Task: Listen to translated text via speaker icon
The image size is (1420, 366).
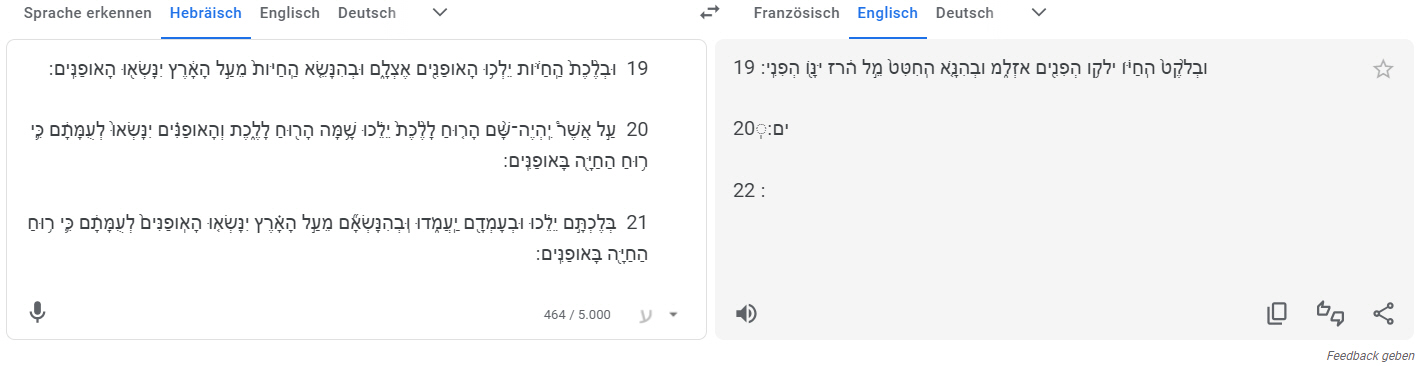Action: [x=746, y=314]
